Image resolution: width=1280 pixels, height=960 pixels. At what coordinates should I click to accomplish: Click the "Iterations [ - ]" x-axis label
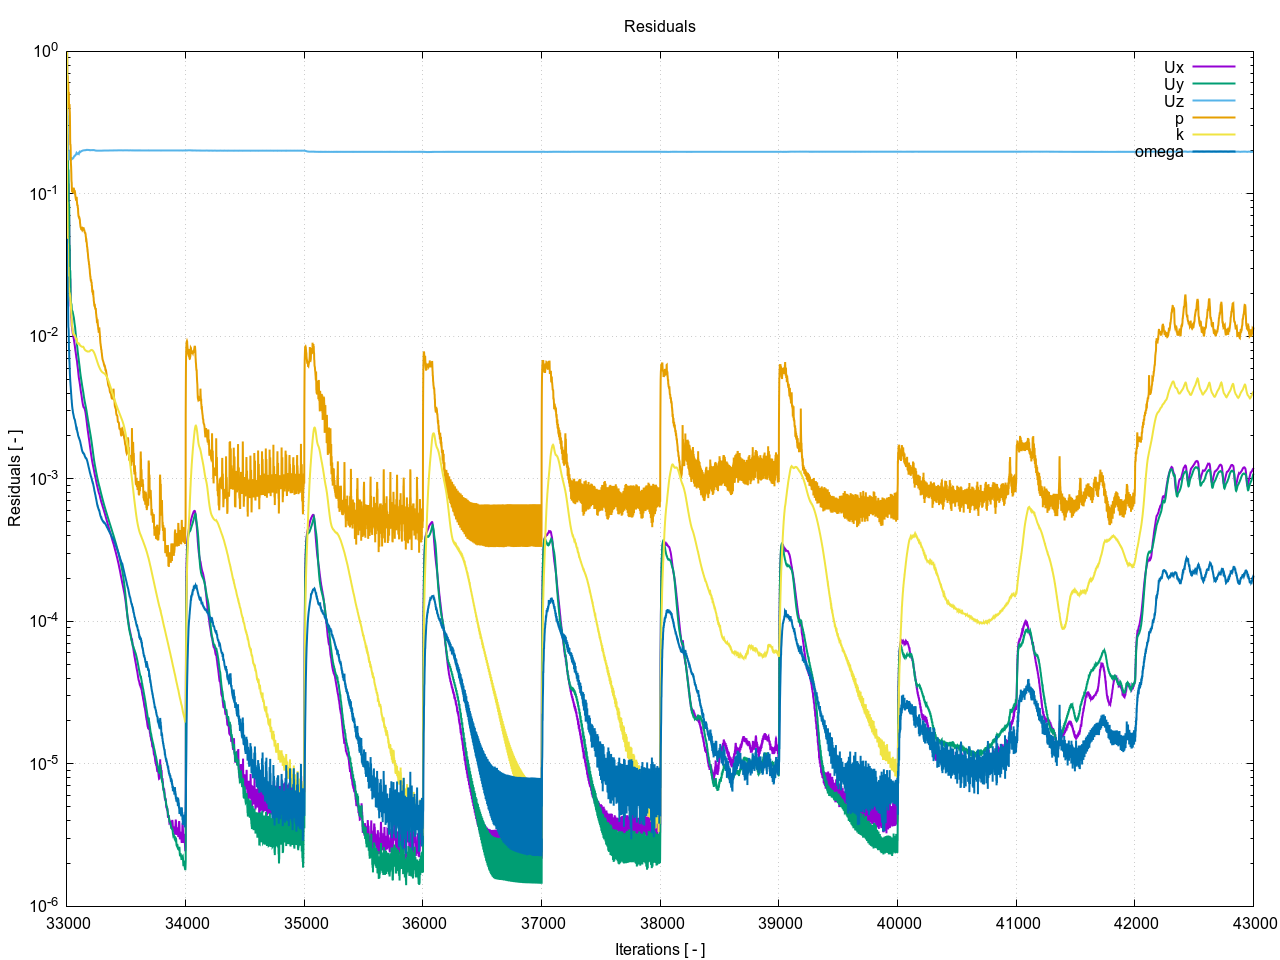[x=659, y=949]
